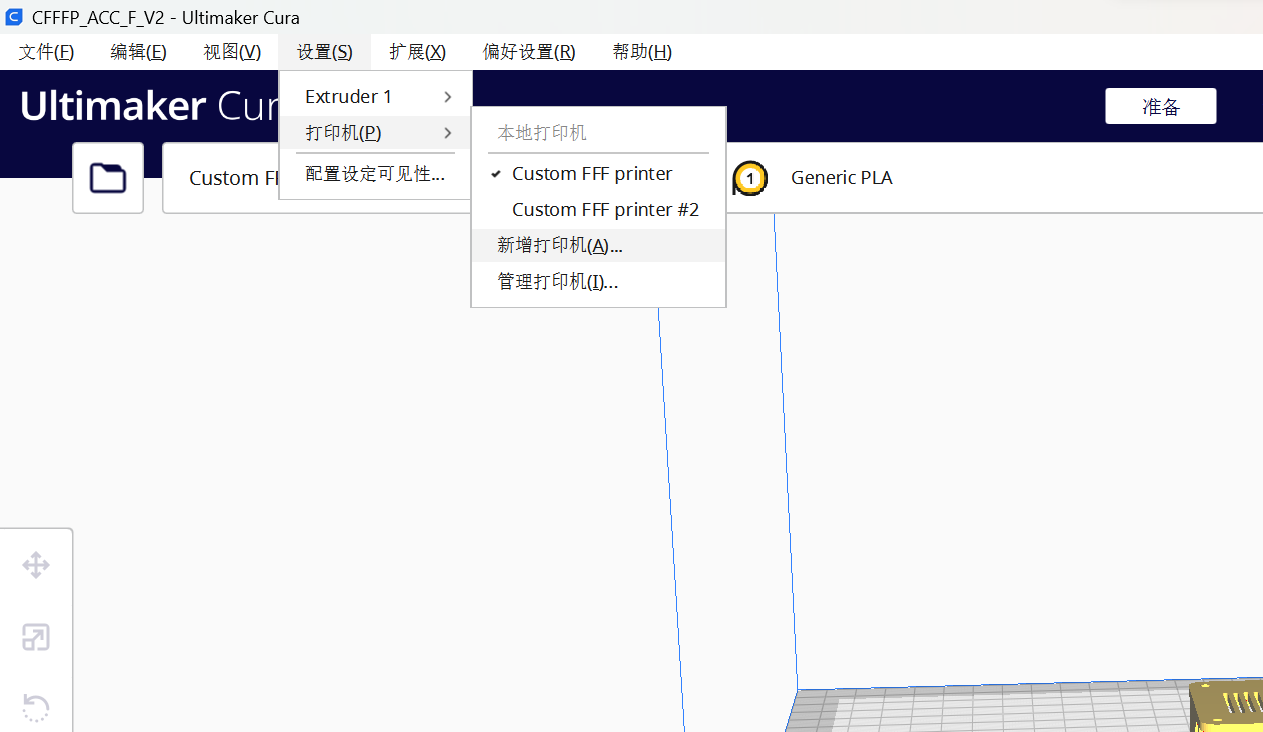Expand the 打印机 submenu
Screen dimensions: 1263x732
pos(375,133)
